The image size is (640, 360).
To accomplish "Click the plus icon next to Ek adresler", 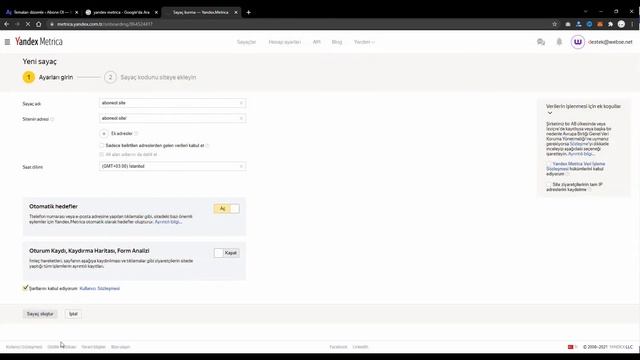I will point(104,133).
